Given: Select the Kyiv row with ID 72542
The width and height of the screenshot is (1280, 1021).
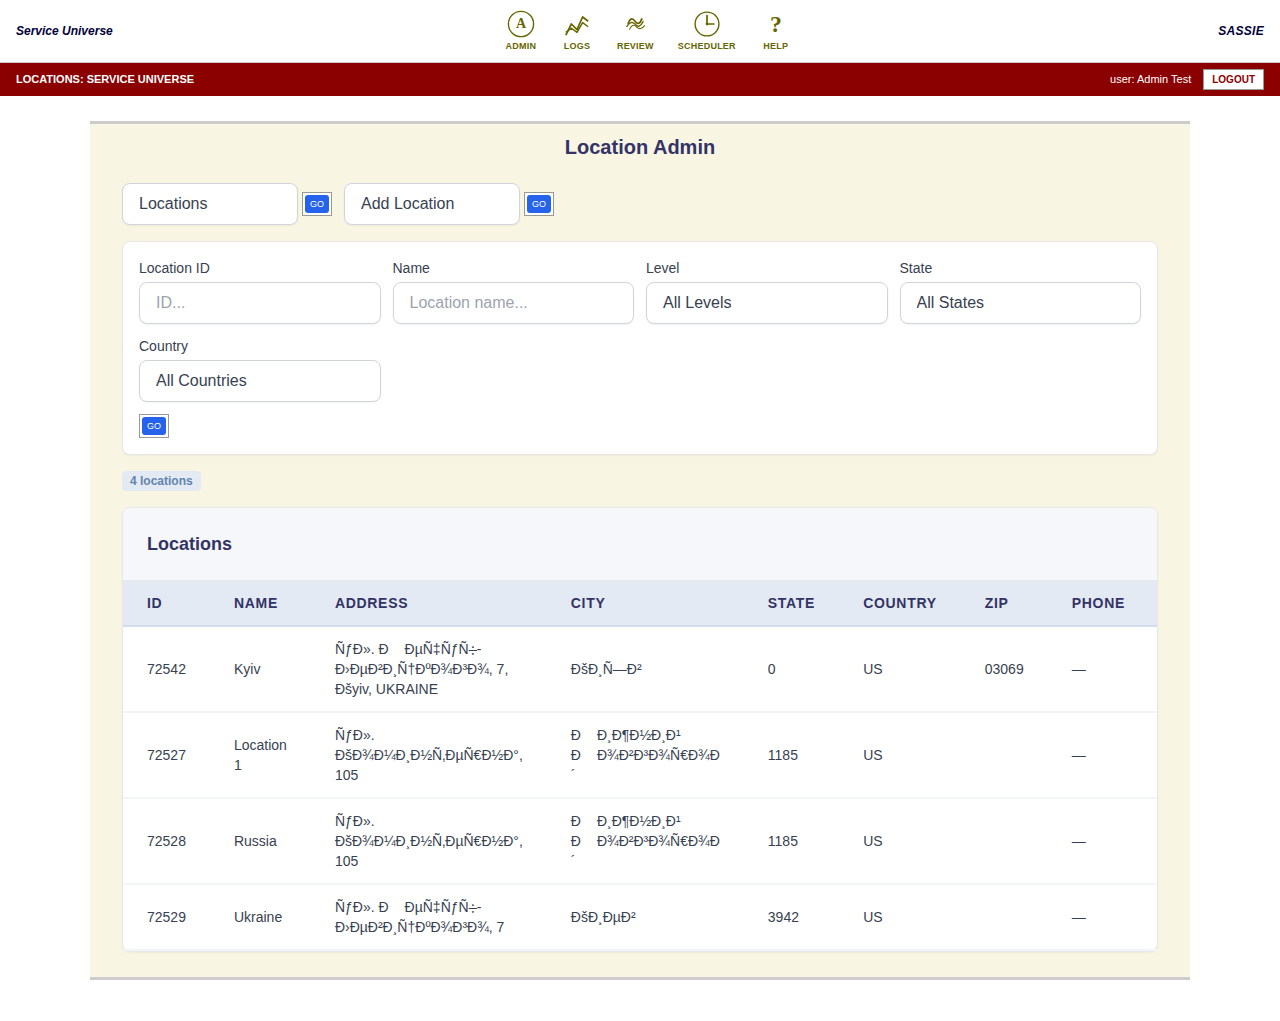Looking at the screenshot, I should pyautogui.click(x=640, y=669).
